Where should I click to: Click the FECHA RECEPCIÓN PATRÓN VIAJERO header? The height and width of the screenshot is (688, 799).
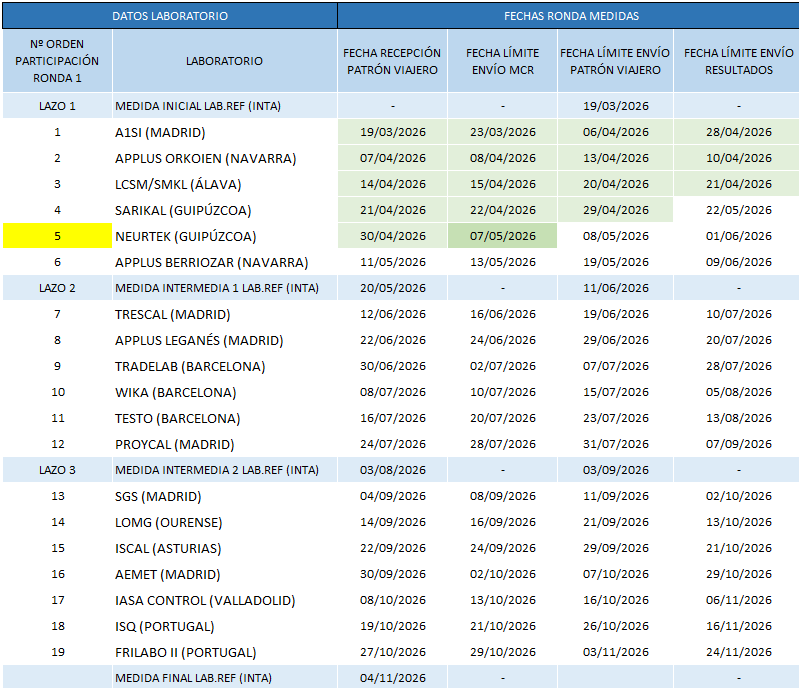(x=392, y=61)
